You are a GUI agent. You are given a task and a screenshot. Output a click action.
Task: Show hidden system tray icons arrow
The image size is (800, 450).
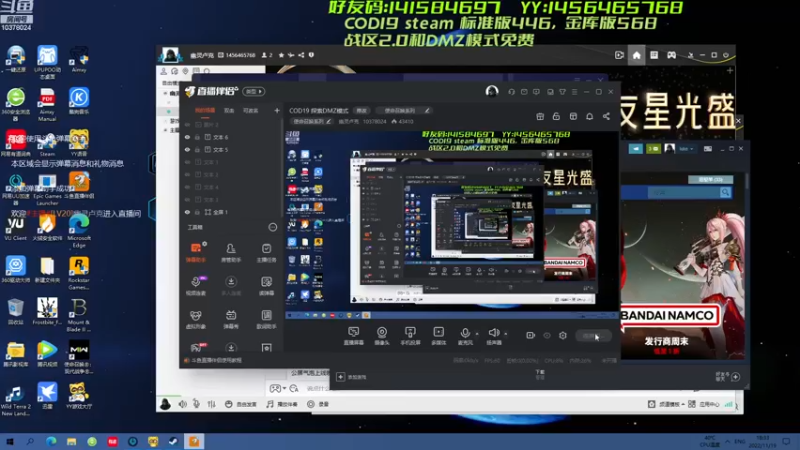point(728,441)
